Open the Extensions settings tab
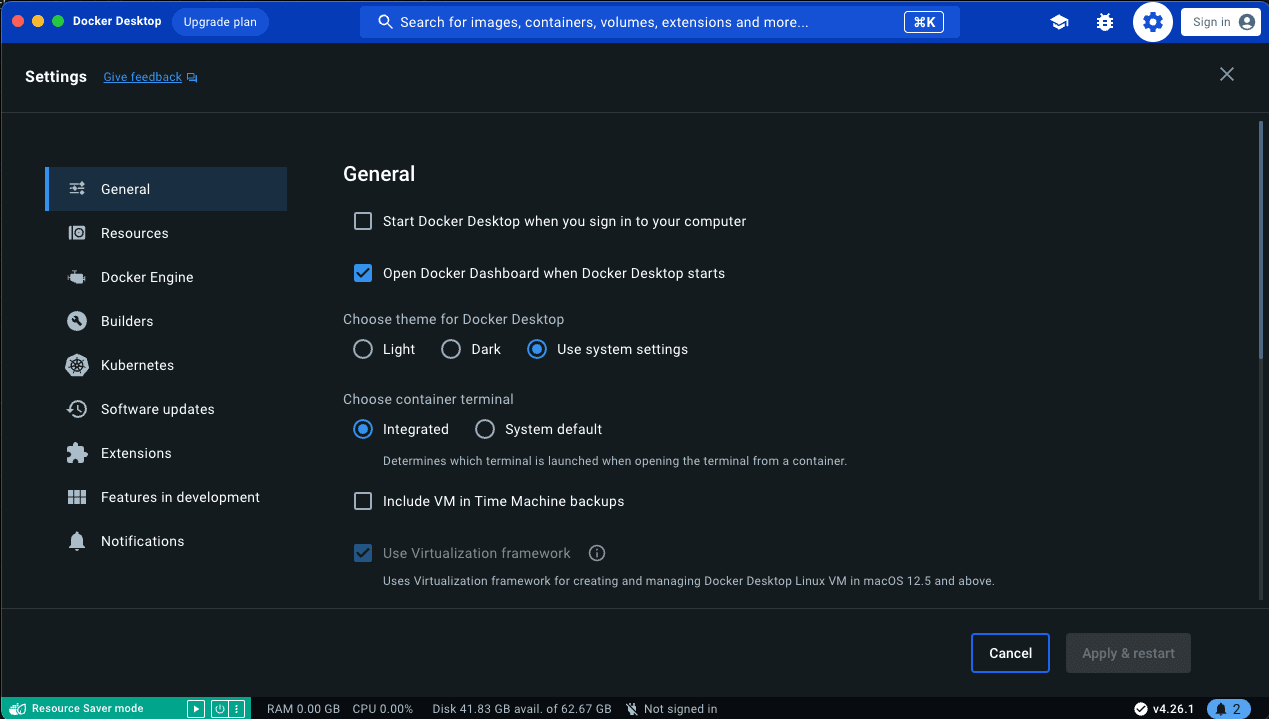This screenshot has height=719, width=1269. [166, 453]
